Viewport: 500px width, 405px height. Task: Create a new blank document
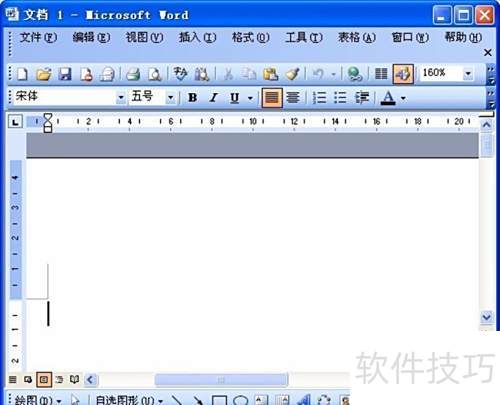point(22,74)
